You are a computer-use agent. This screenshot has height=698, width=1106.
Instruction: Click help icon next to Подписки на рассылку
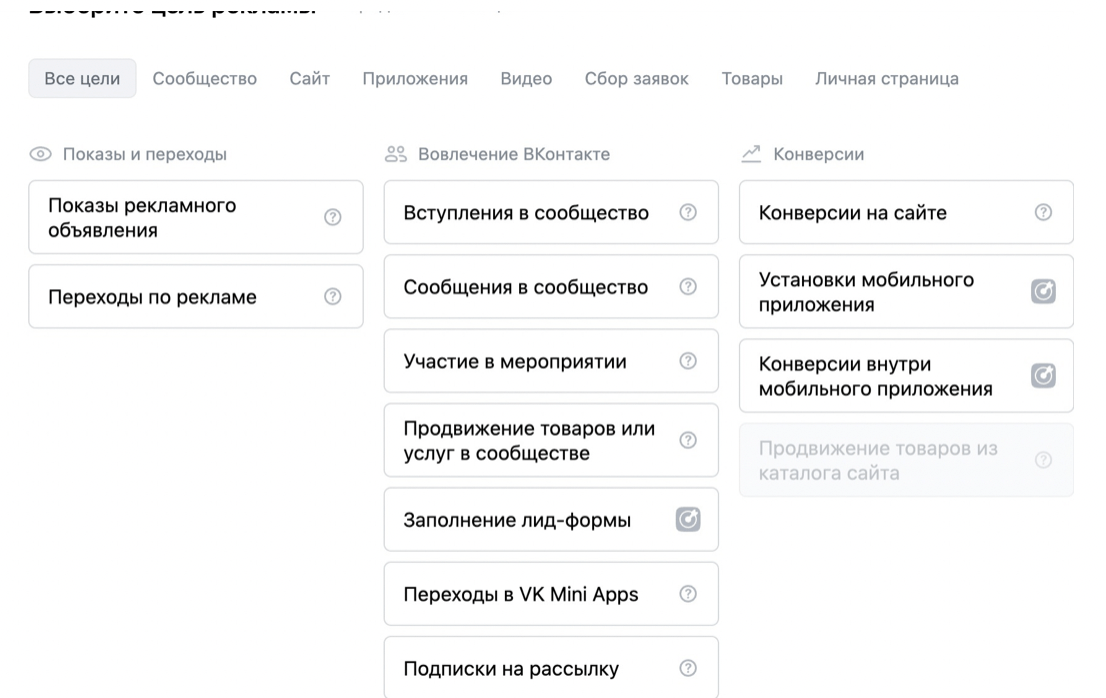[688, 668]
